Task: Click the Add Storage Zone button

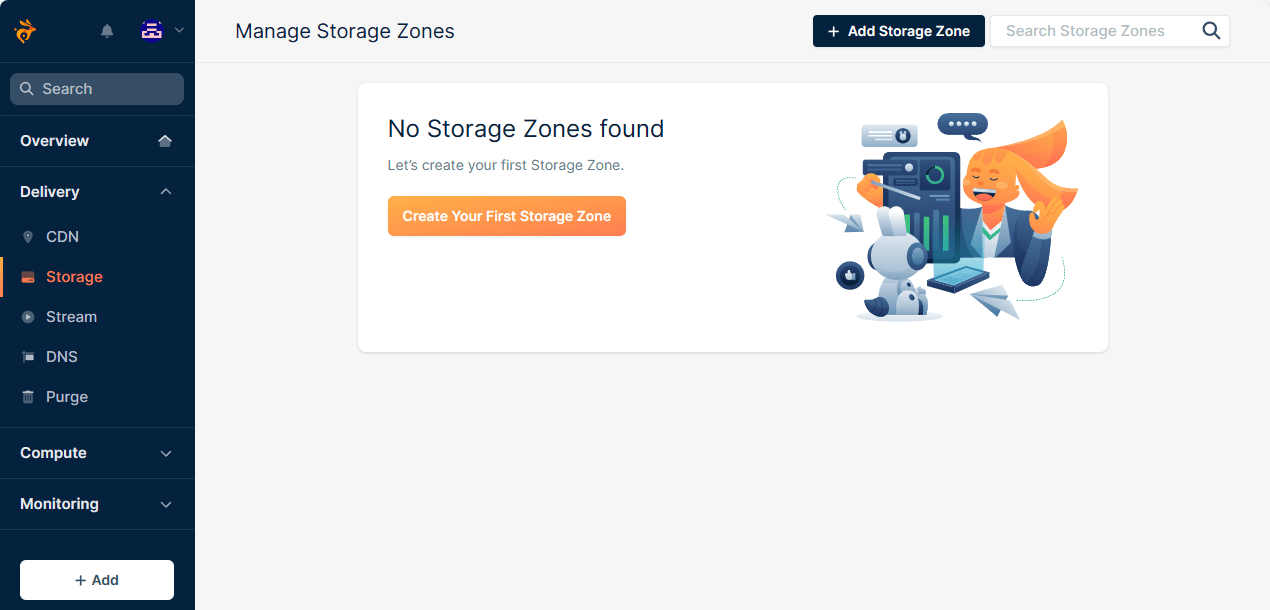Action: [899, 31]
